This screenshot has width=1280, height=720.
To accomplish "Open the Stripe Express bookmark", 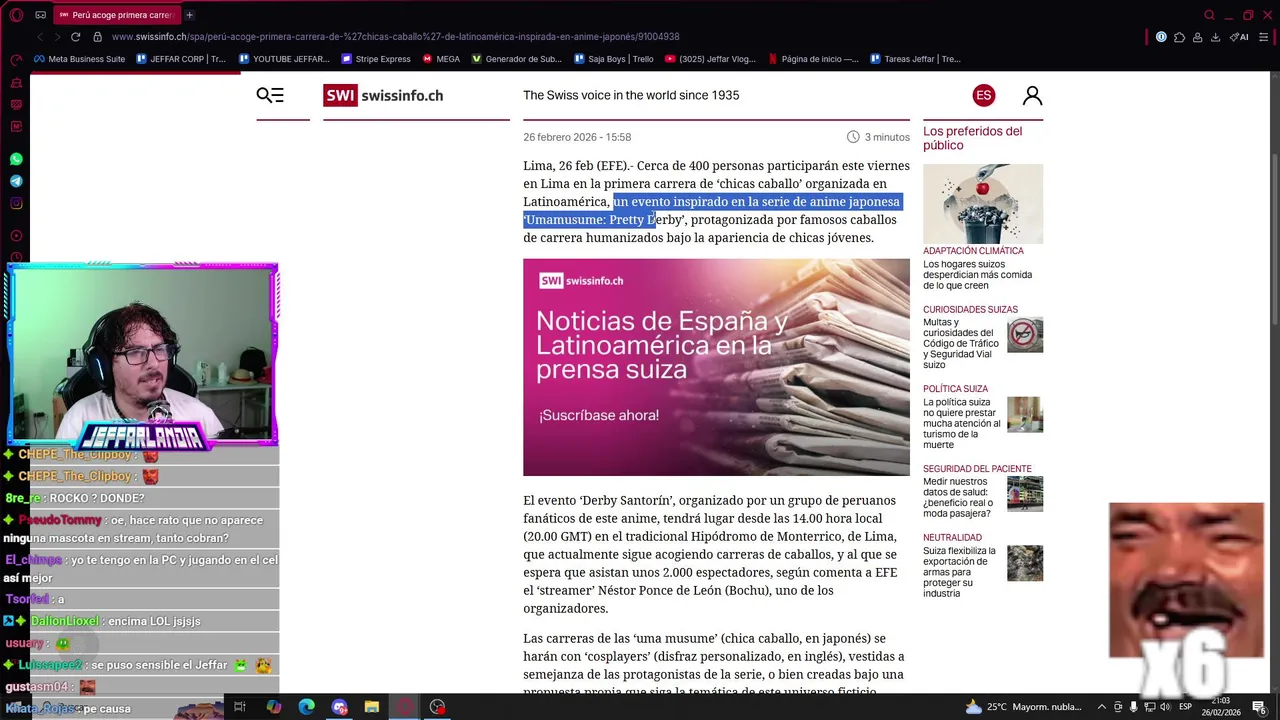I will coord(376,59).
